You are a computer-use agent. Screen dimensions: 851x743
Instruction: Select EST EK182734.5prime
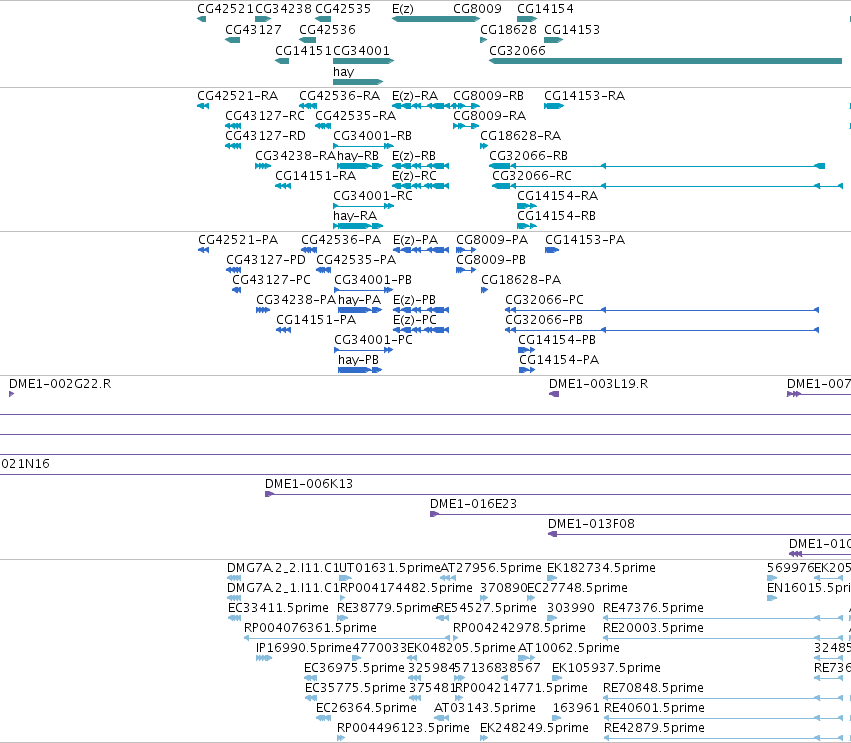coord(601,568)
